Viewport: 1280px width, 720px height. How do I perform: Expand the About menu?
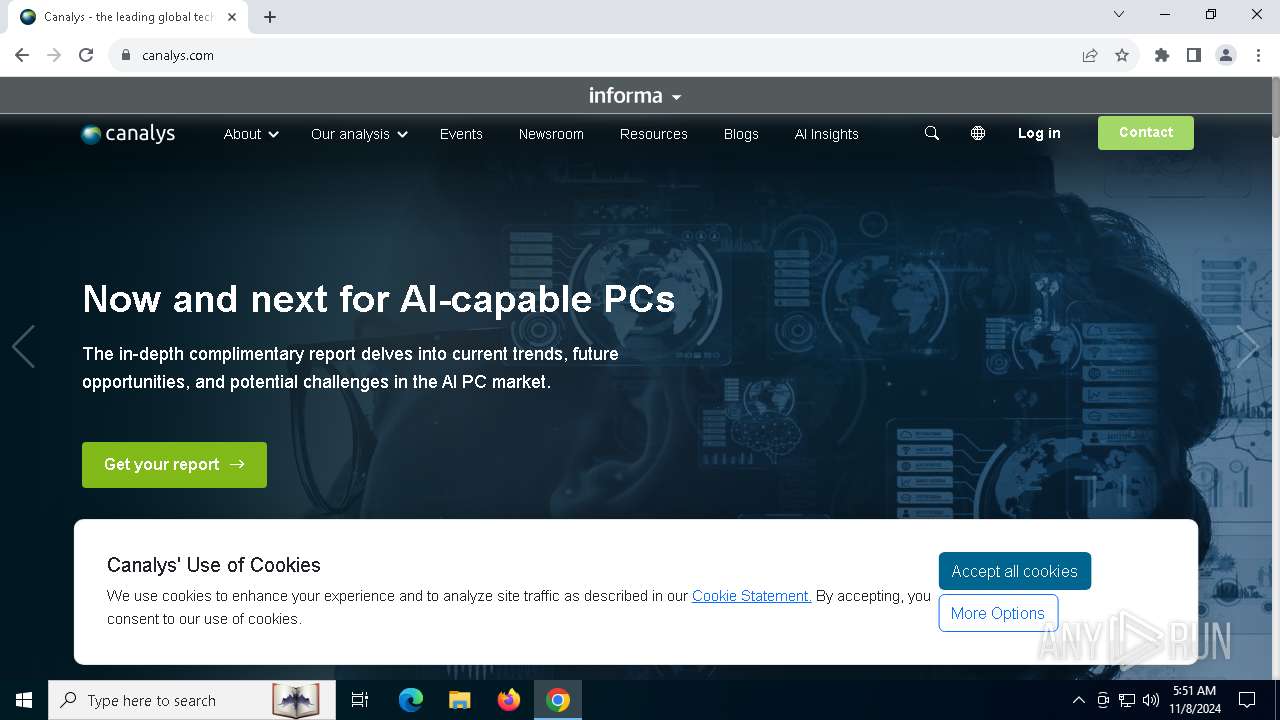click(251, 134)
